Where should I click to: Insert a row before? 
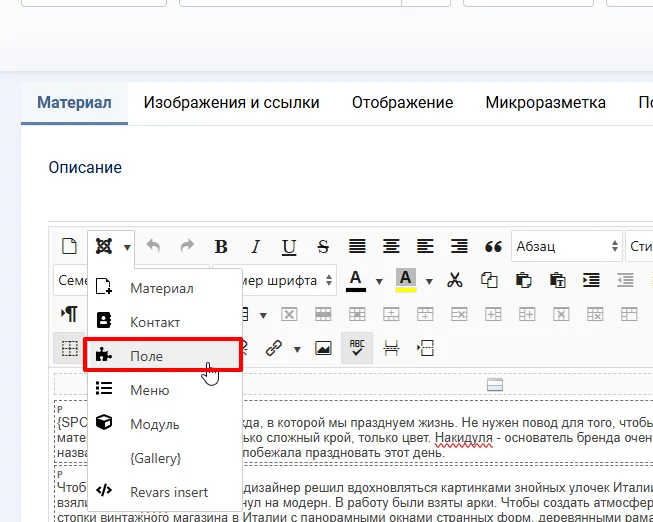391,315
